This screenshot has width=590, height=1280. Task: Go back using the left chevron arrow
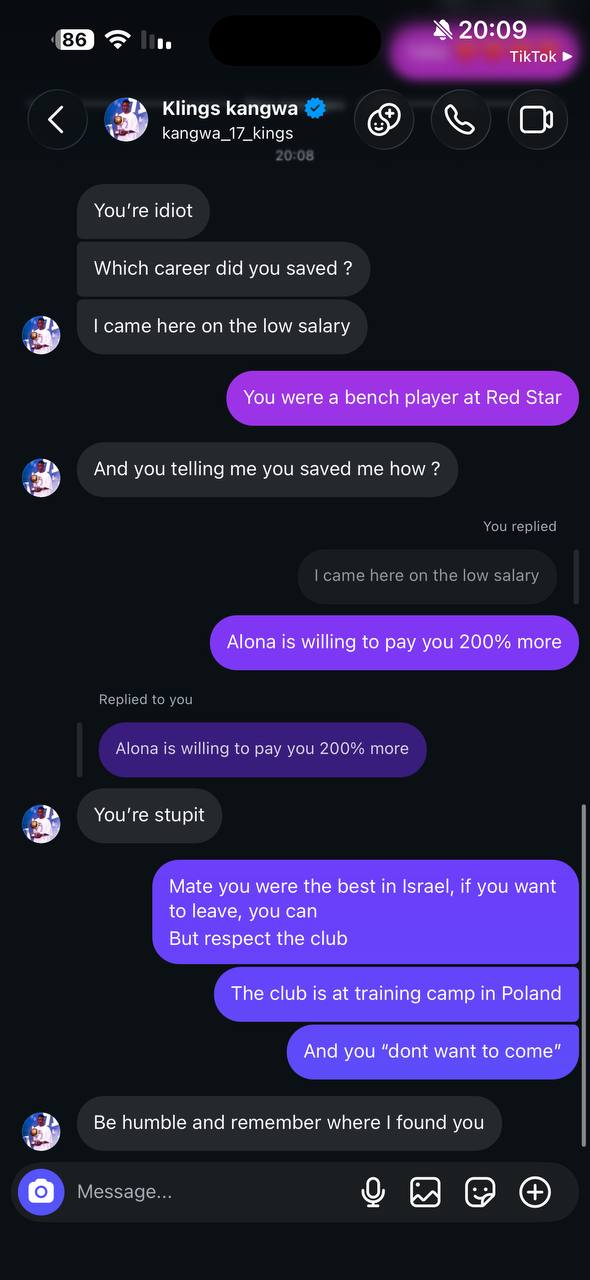coord(56,120)
